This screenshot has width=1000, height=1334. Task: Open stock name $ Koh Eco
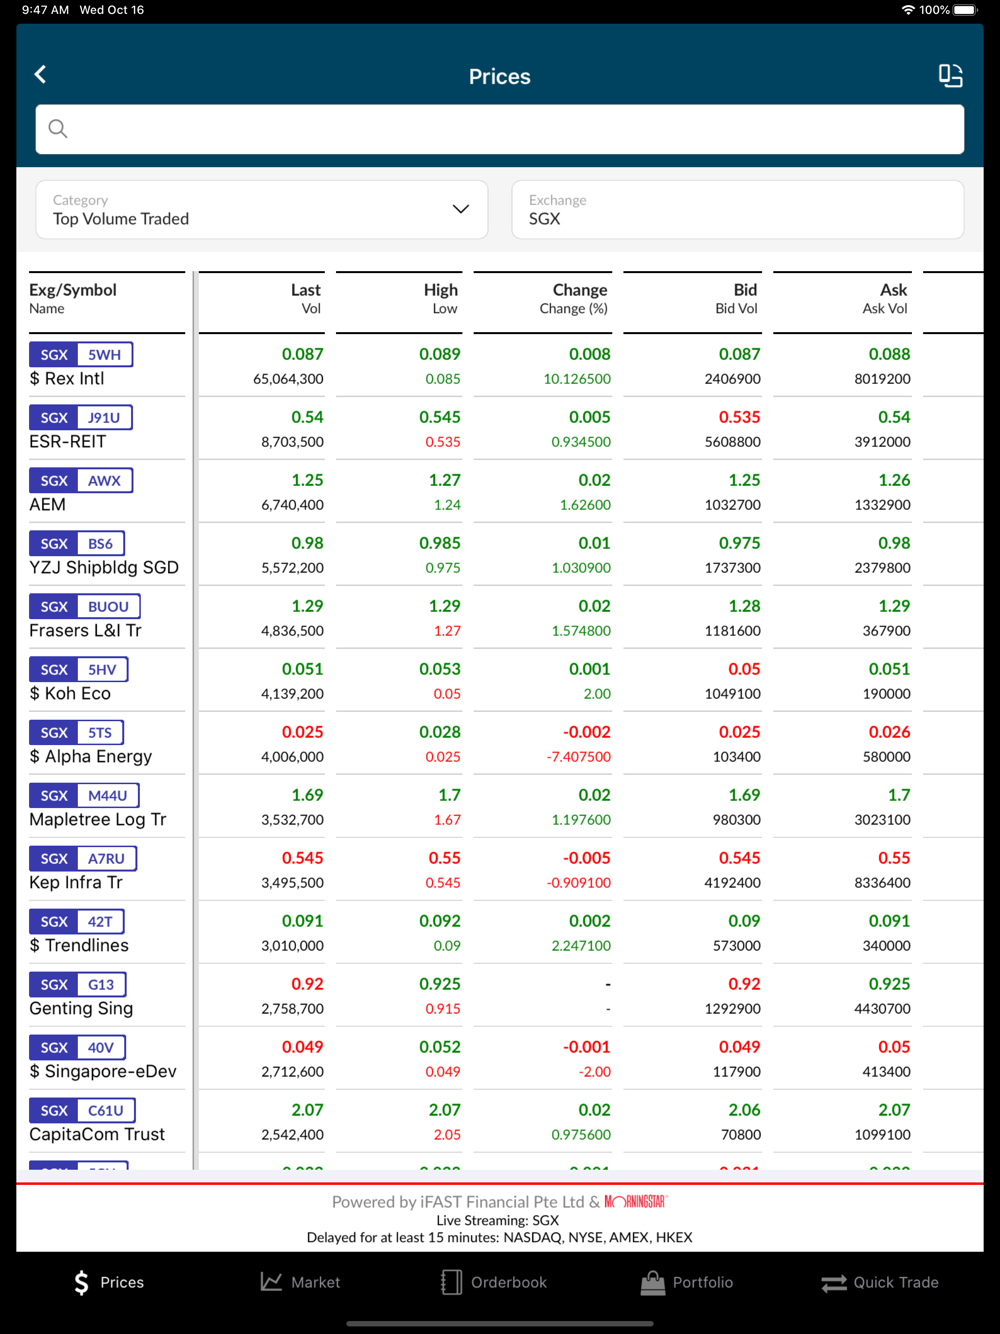(70, 694)
